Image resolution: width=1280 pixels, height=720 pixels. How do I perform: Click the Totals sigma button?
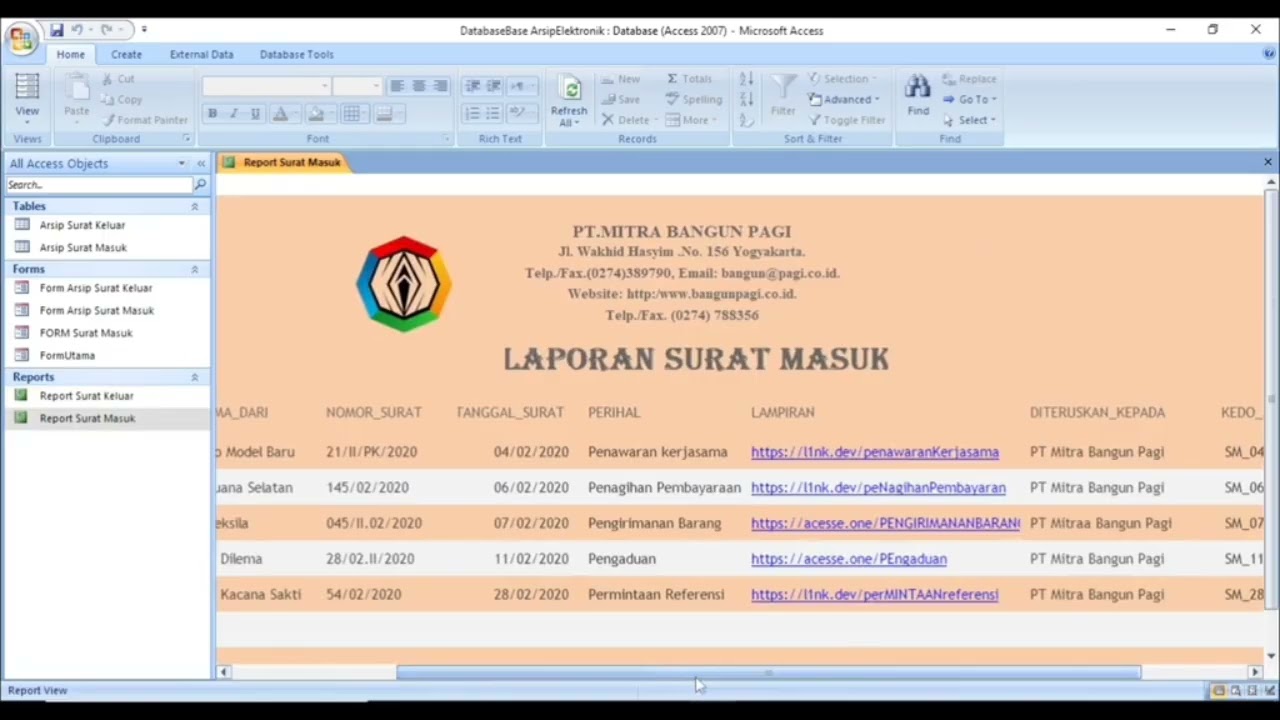tap(689, 79)
